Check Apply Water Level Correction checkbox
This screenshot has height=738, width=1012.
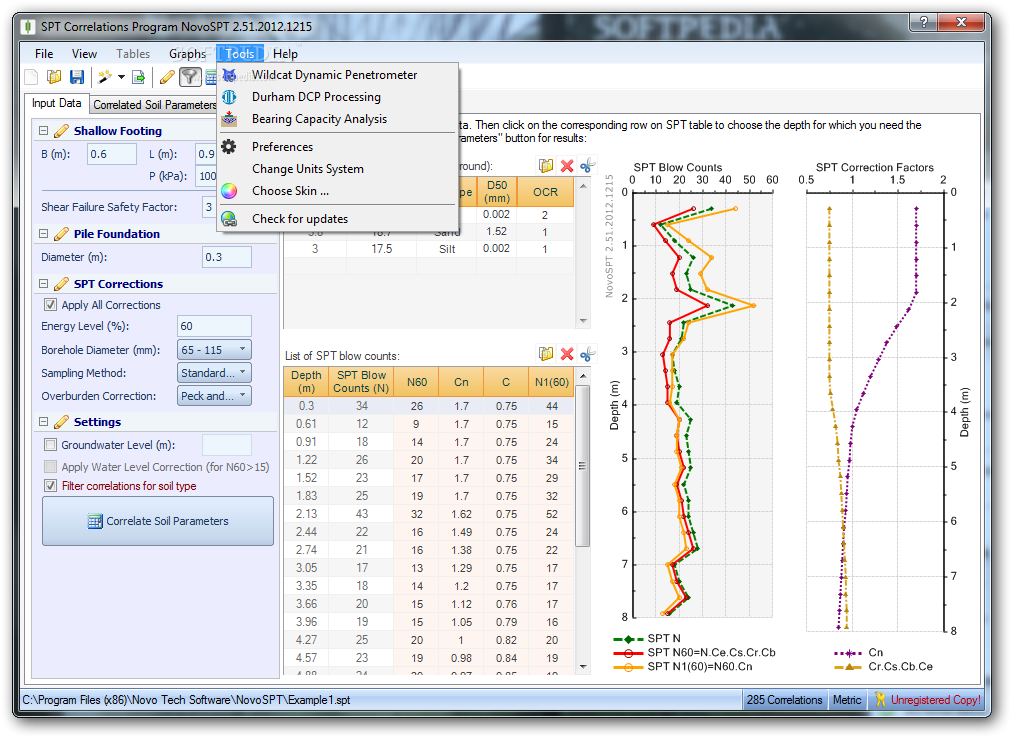point(50,467)
